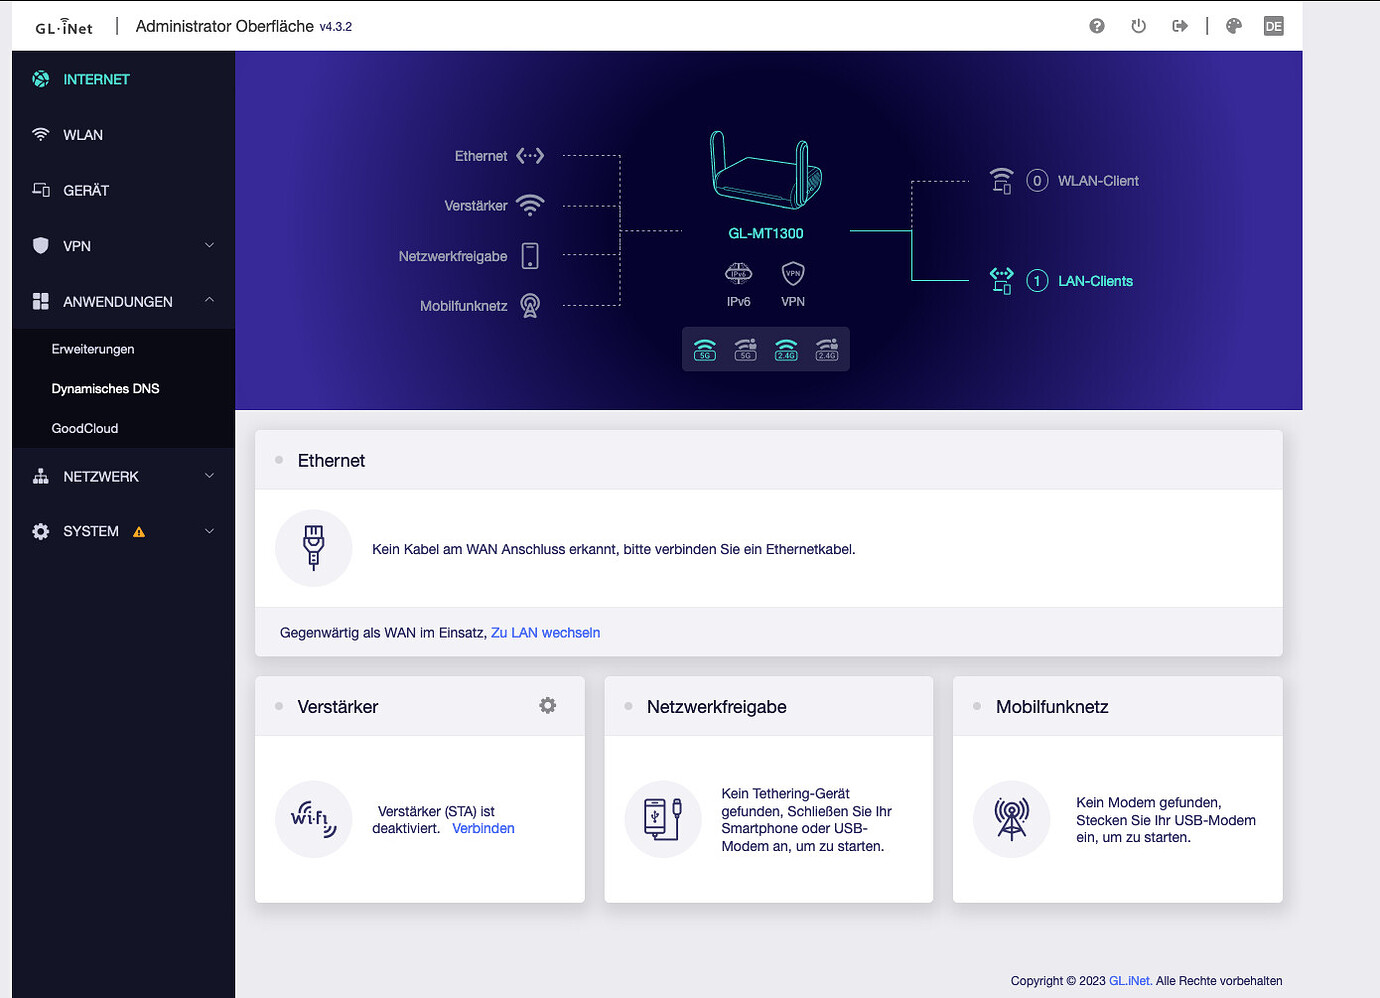Click the VPN shield status icon
This screenshot has width=1380, height=998.
[x=793, y=274]
